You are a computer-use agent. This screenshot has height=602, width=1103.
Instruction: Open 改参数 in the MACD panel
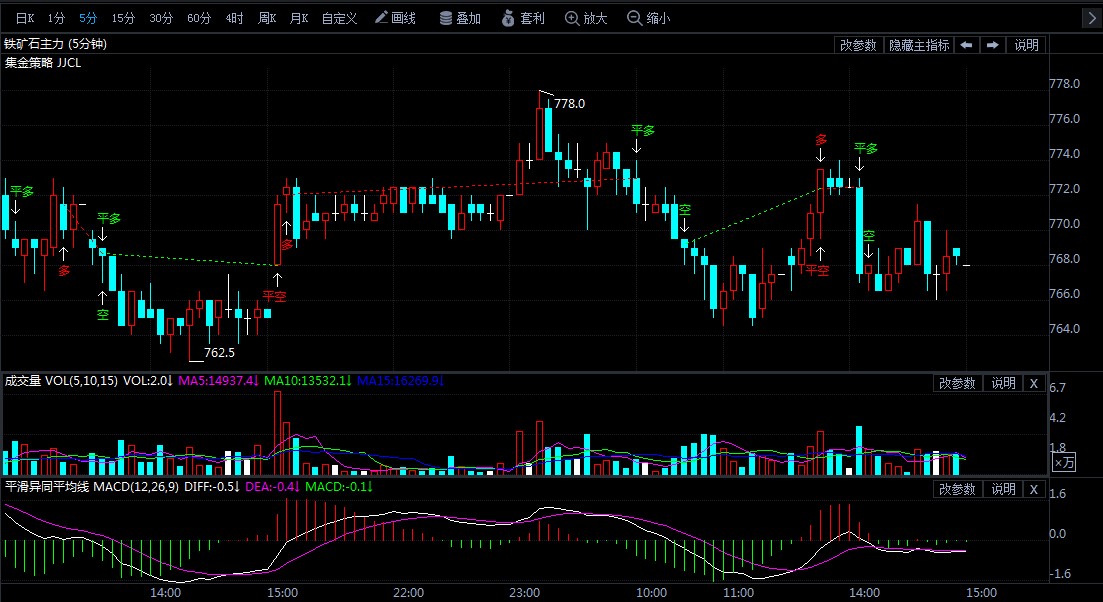point(957,489)
